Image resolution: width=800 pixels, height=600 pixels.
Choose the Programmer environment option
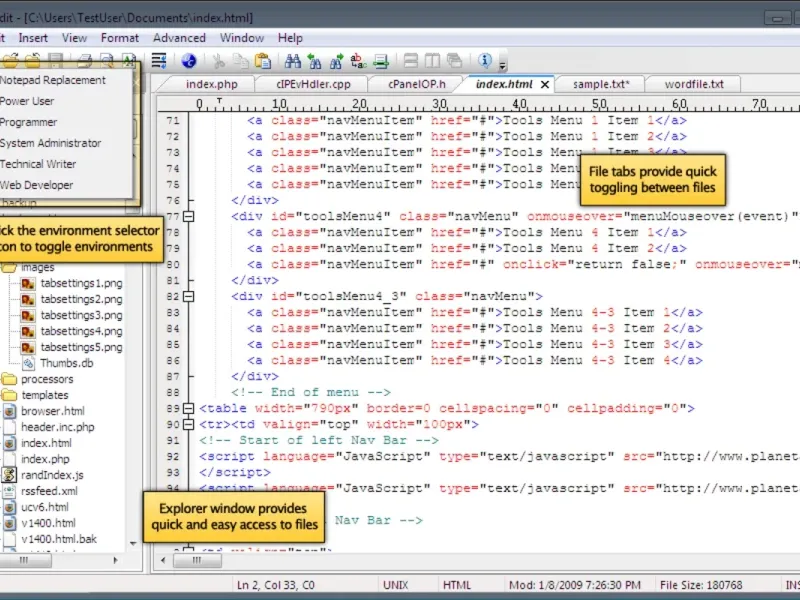[x=29, y=122]
